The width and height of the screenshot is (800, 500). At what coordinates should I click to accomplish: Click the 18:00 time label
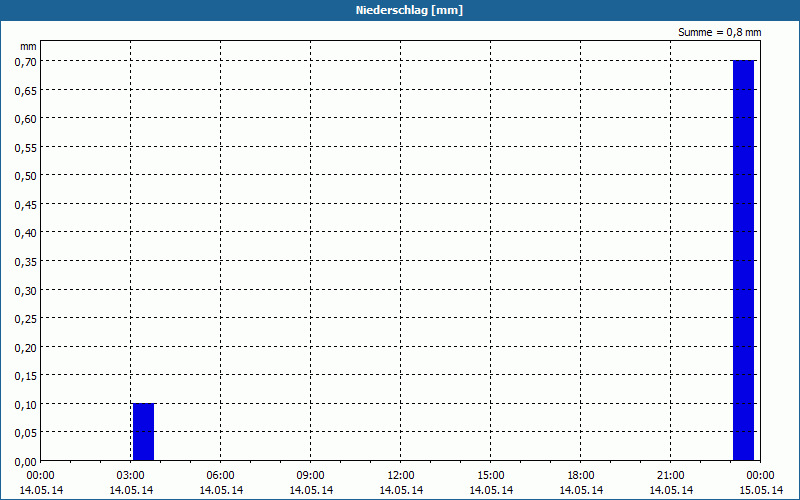[581, 476]
